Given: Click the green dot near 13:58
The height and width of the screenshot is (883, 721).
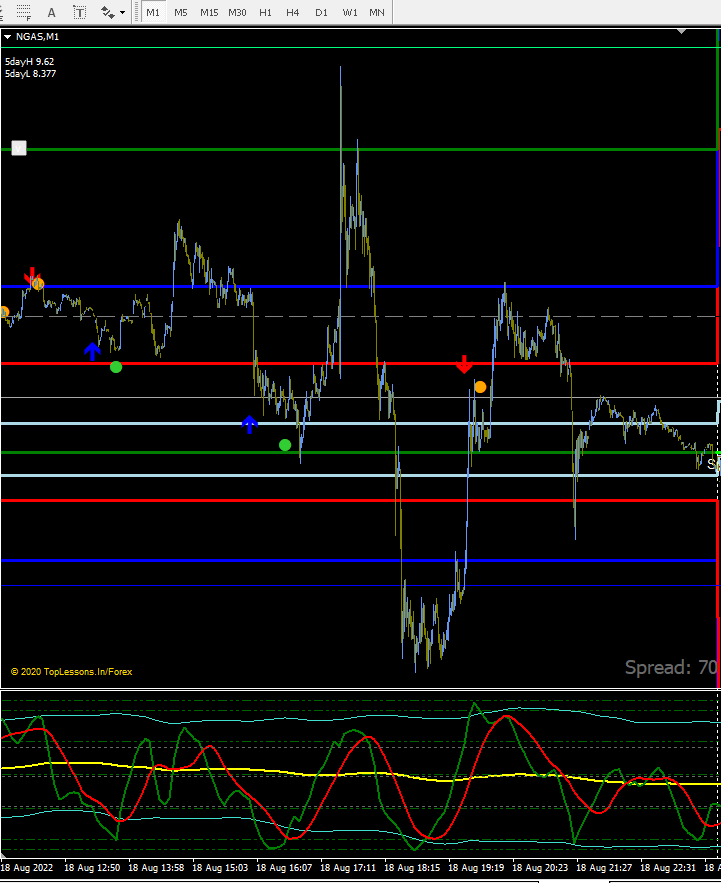Looking at the screenshot, I should pos(116,367).
